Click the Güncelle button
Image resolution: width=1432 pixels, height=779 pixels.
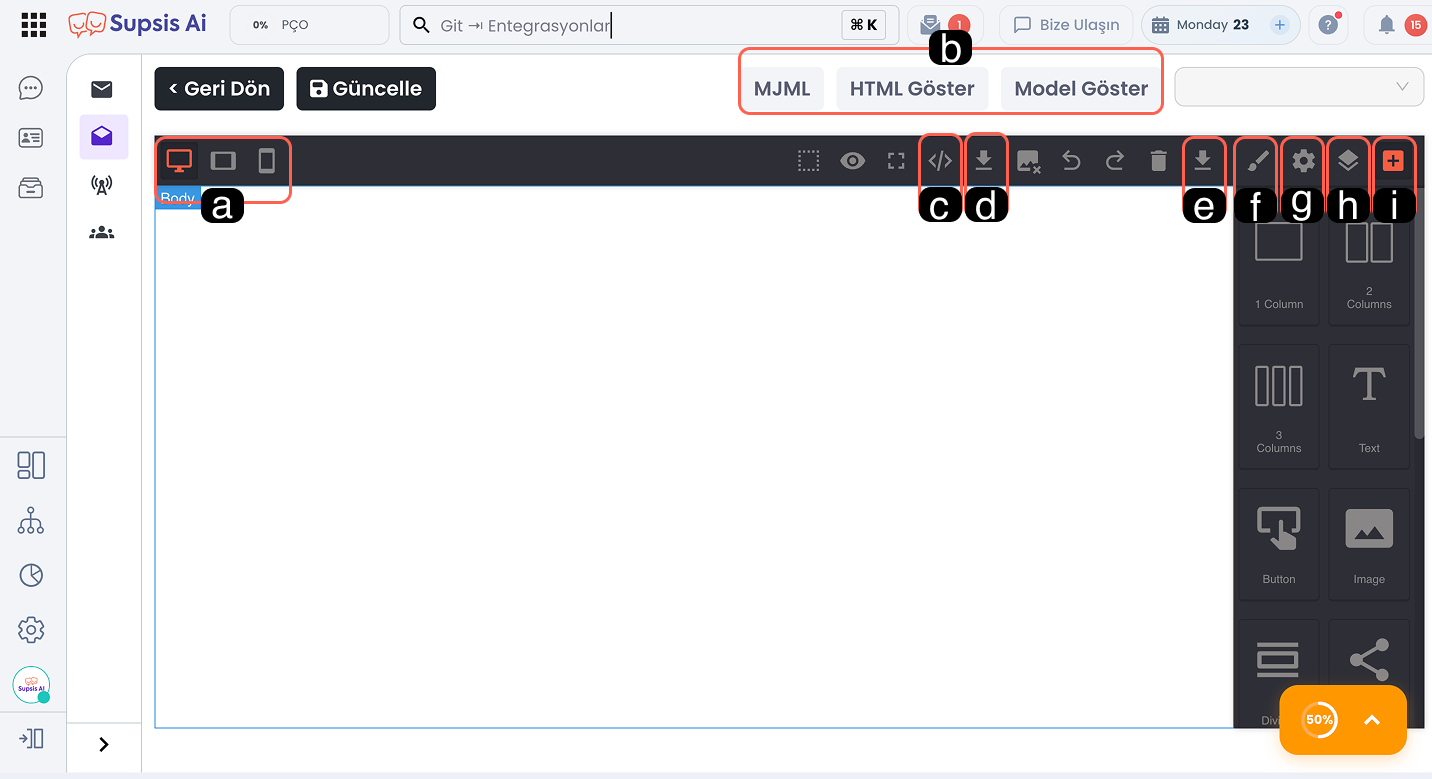(x=366, y=89)
